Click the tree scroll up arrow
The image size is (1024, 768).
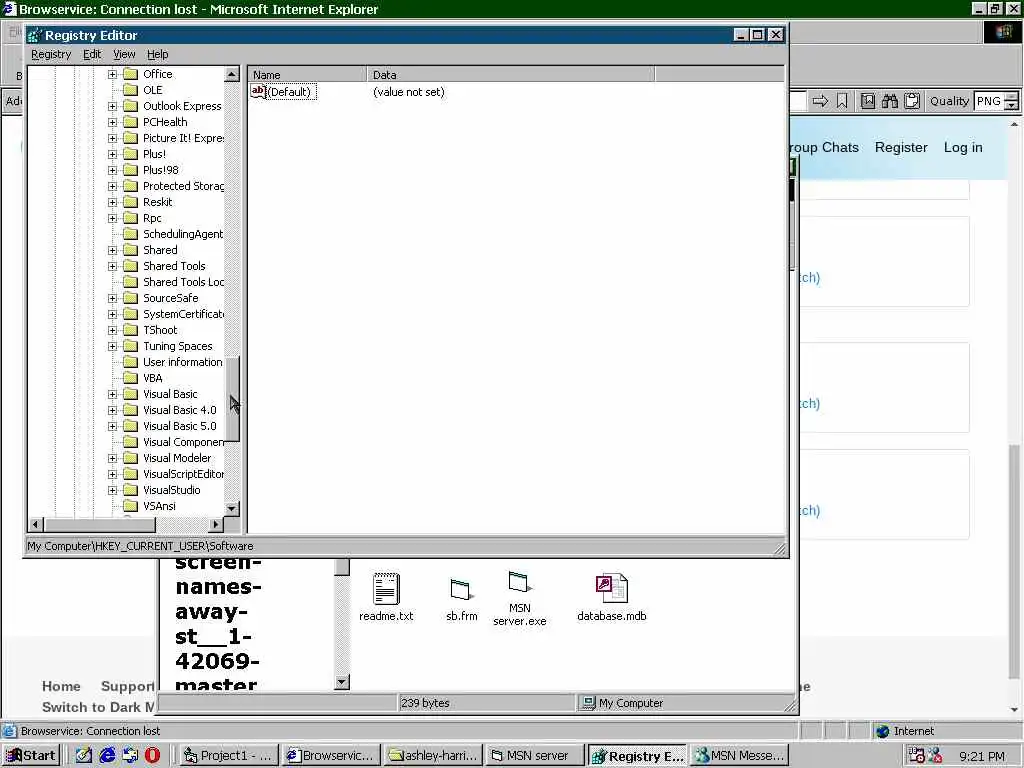point(232,74)
